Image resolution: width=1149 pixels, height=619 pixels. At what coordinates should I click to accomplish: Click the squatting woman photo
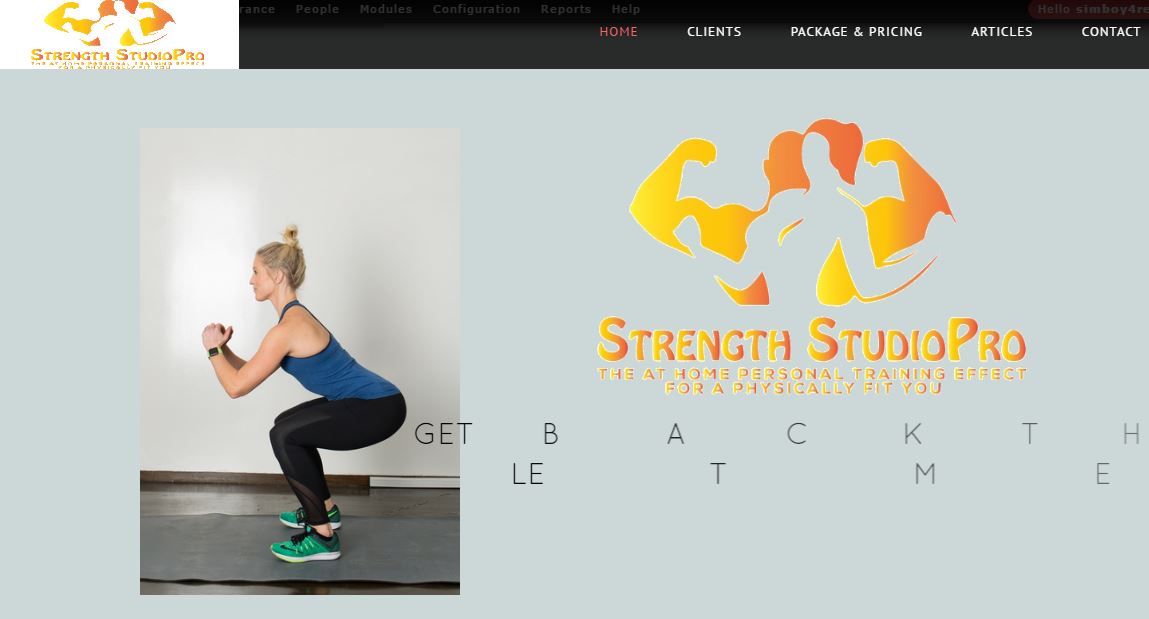pos(300,361)
